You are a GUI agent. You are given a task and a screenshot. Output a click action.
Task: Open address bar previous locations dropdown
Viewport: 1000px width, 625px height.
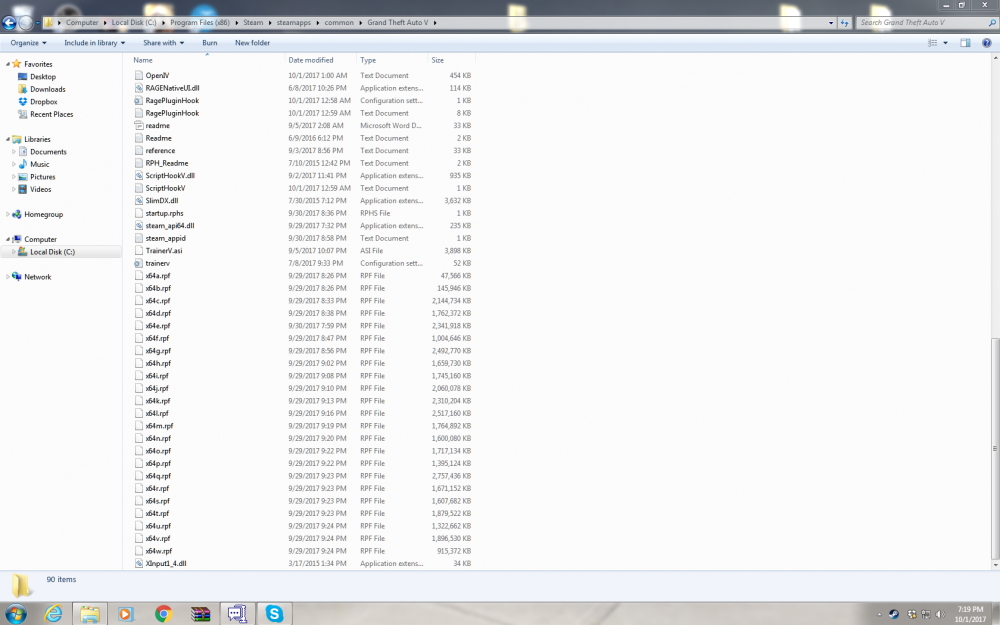[x=830, y=22]
